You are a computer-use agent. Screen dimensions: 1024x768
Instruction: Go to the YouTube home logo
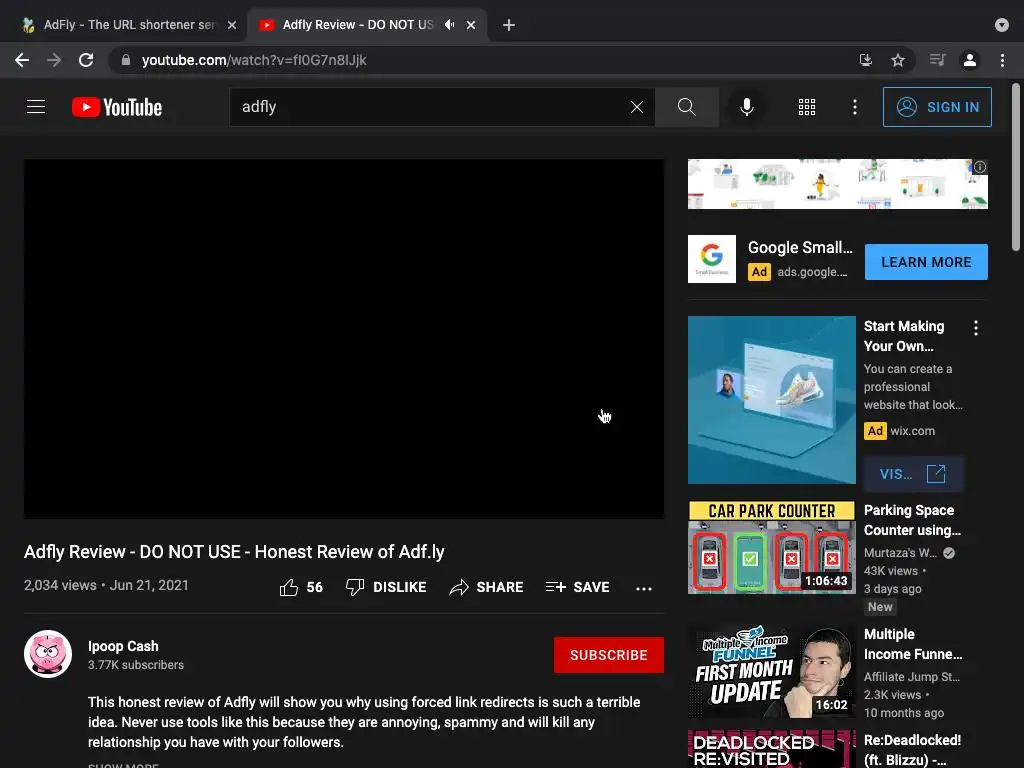coord(117,107)
